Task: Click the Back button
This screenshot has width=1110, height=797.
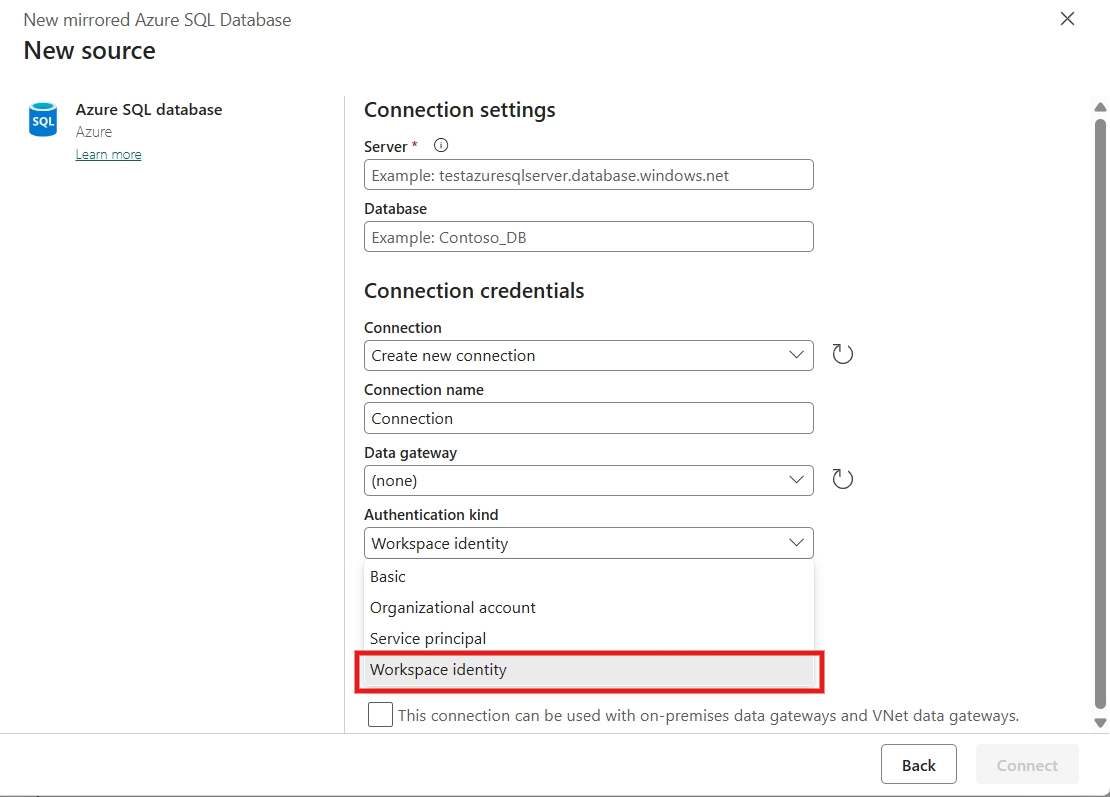Action: [x=918, y=764]
